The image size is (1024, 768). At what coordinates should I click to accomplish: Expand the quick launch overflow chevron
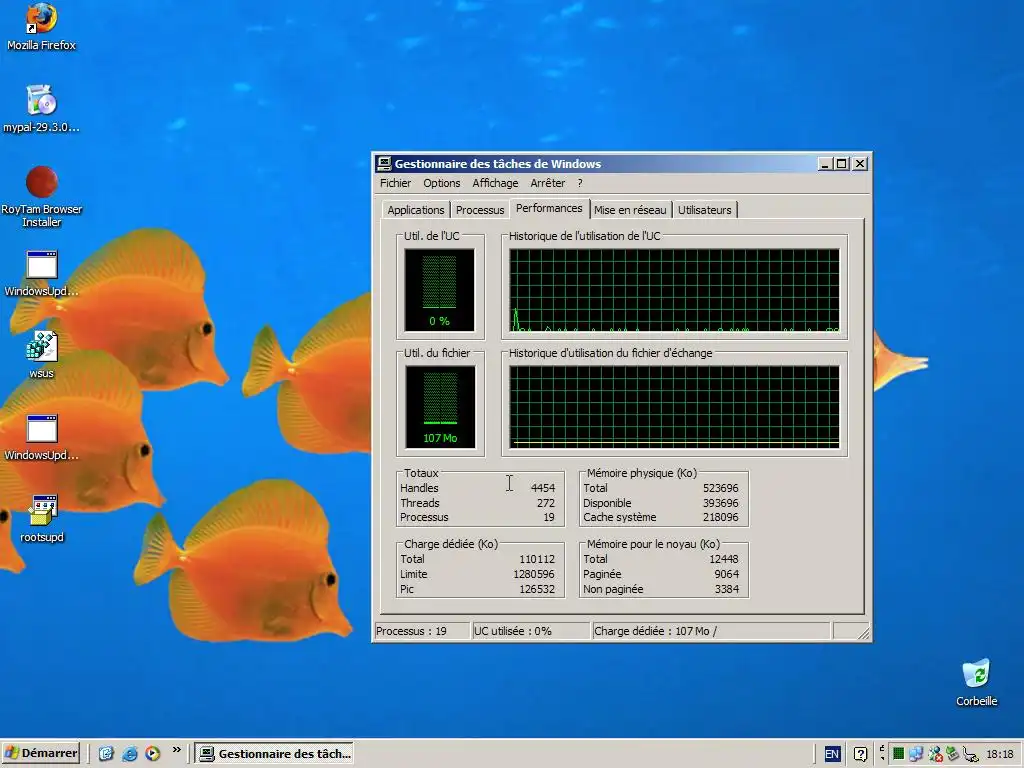click(x=176, y=750)
